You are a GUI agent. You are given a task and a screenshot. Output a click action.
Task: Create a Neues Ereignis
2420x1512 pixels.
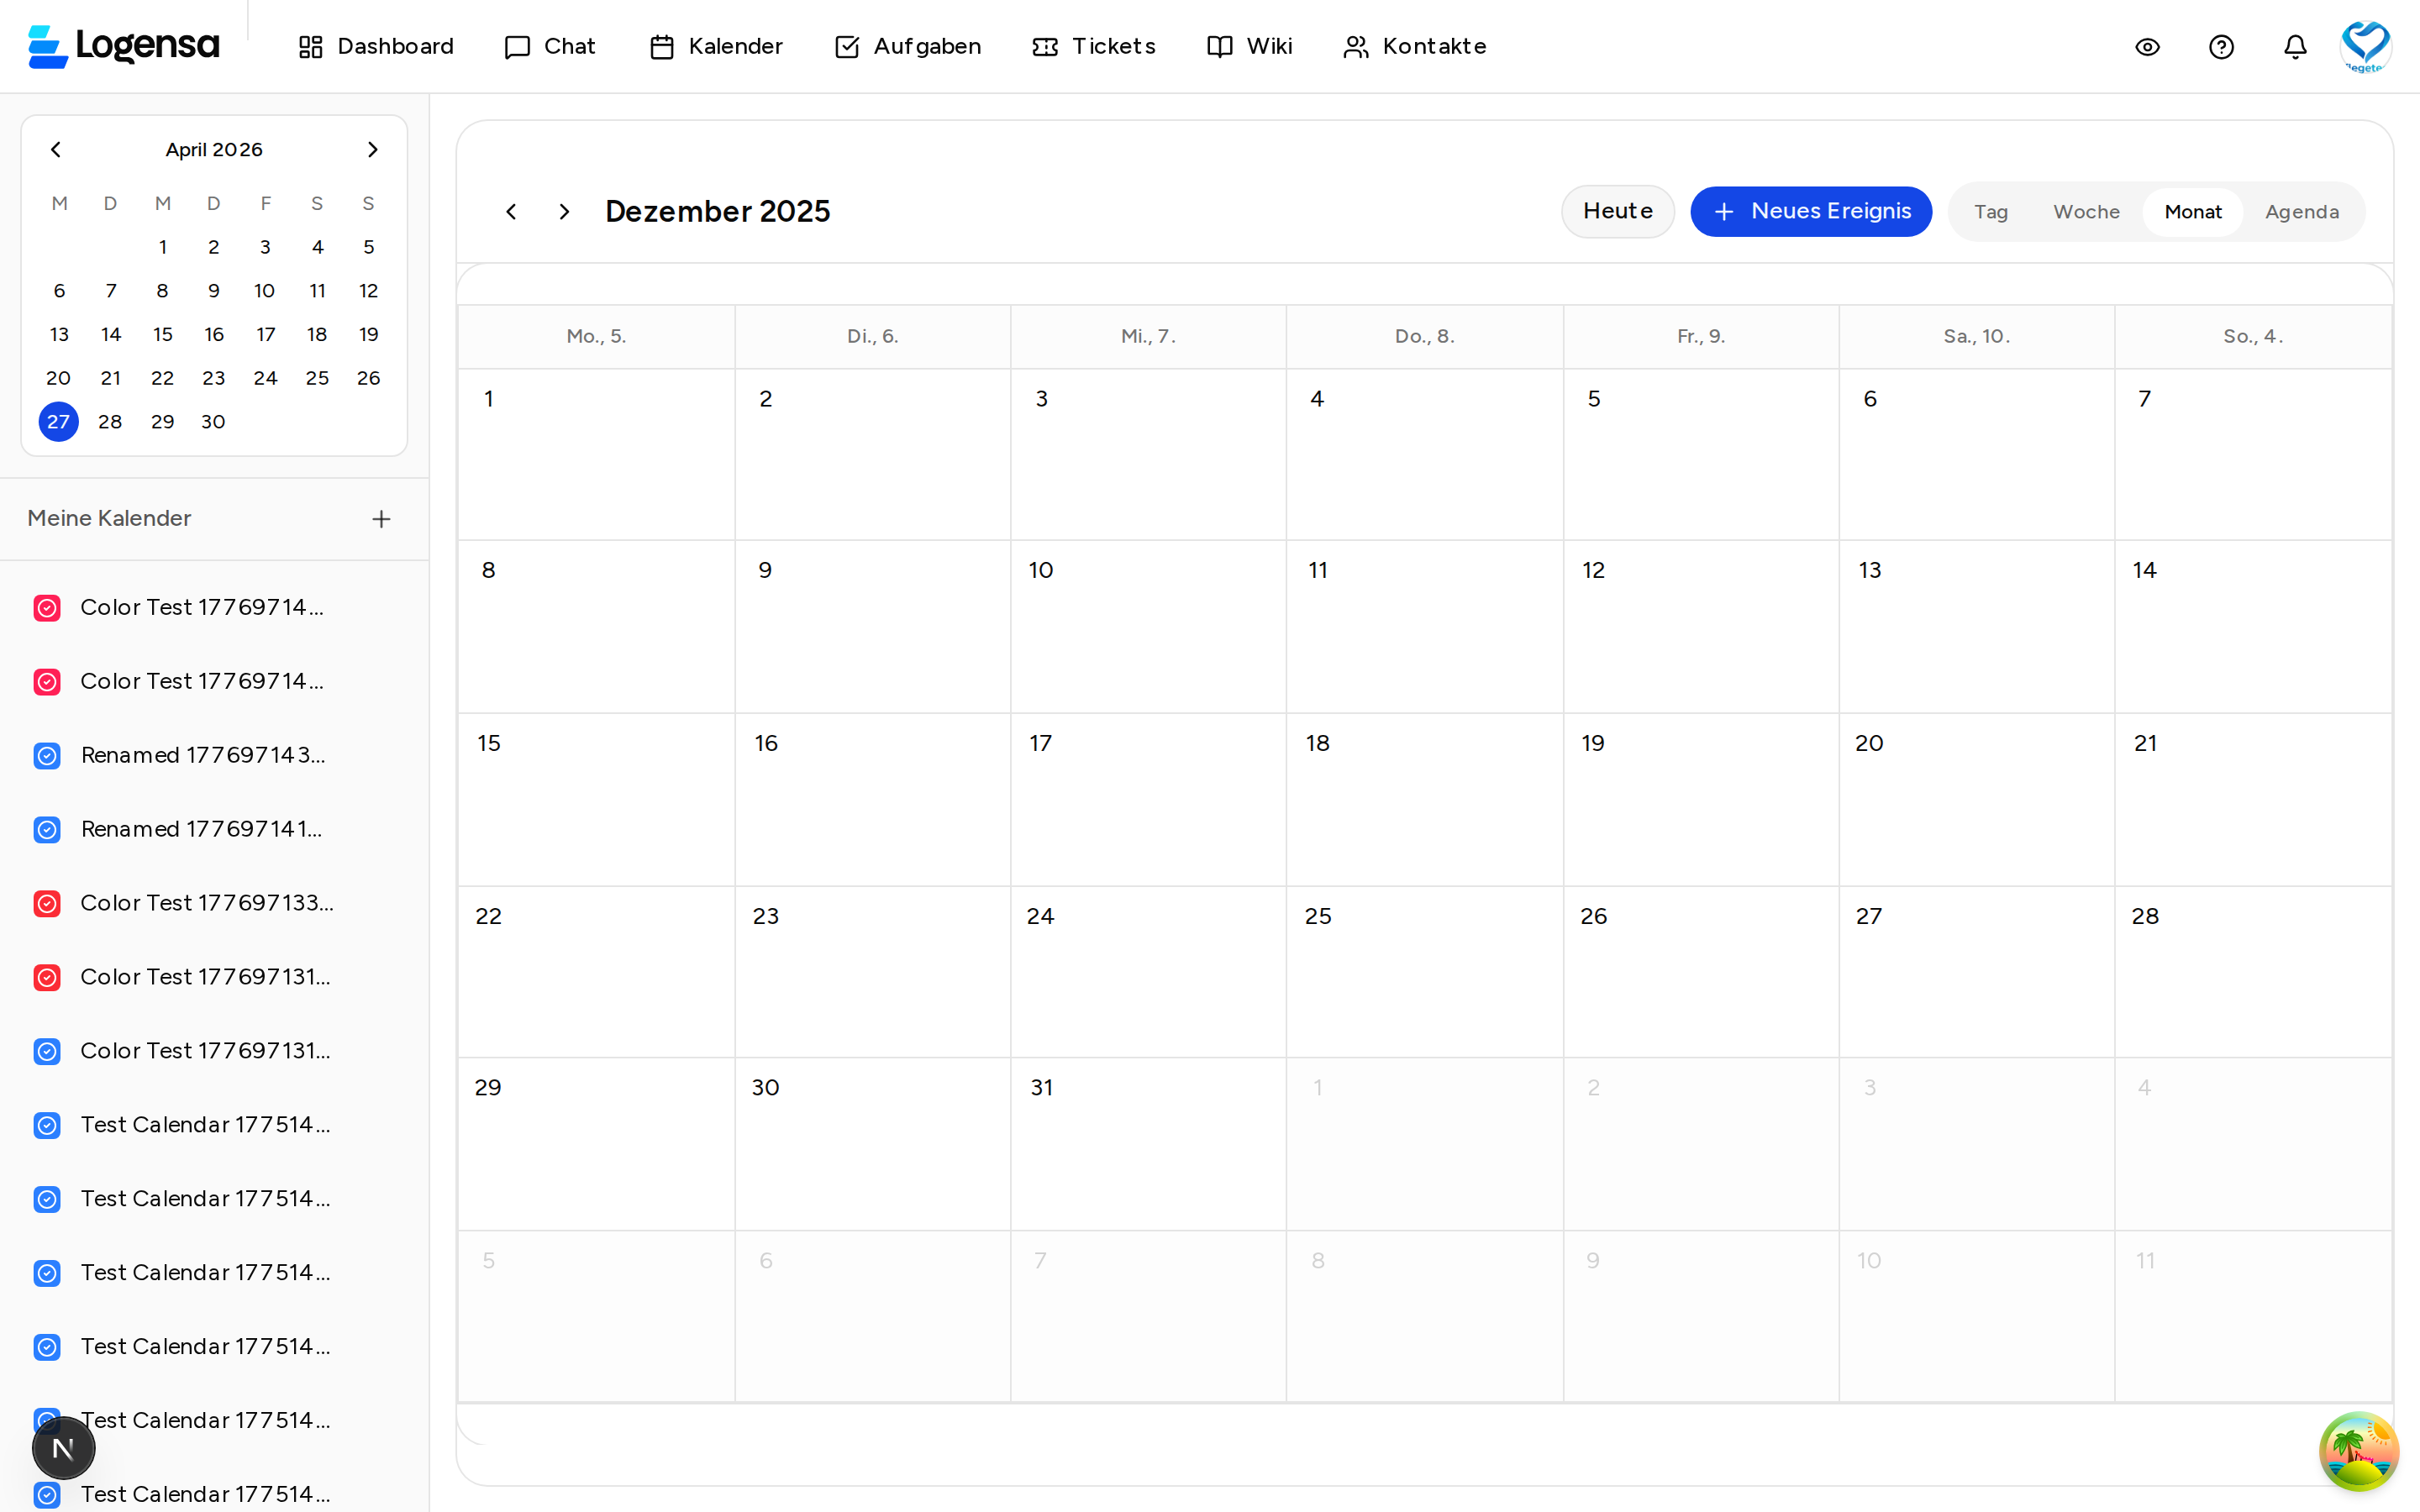[x=1811, y=211]
